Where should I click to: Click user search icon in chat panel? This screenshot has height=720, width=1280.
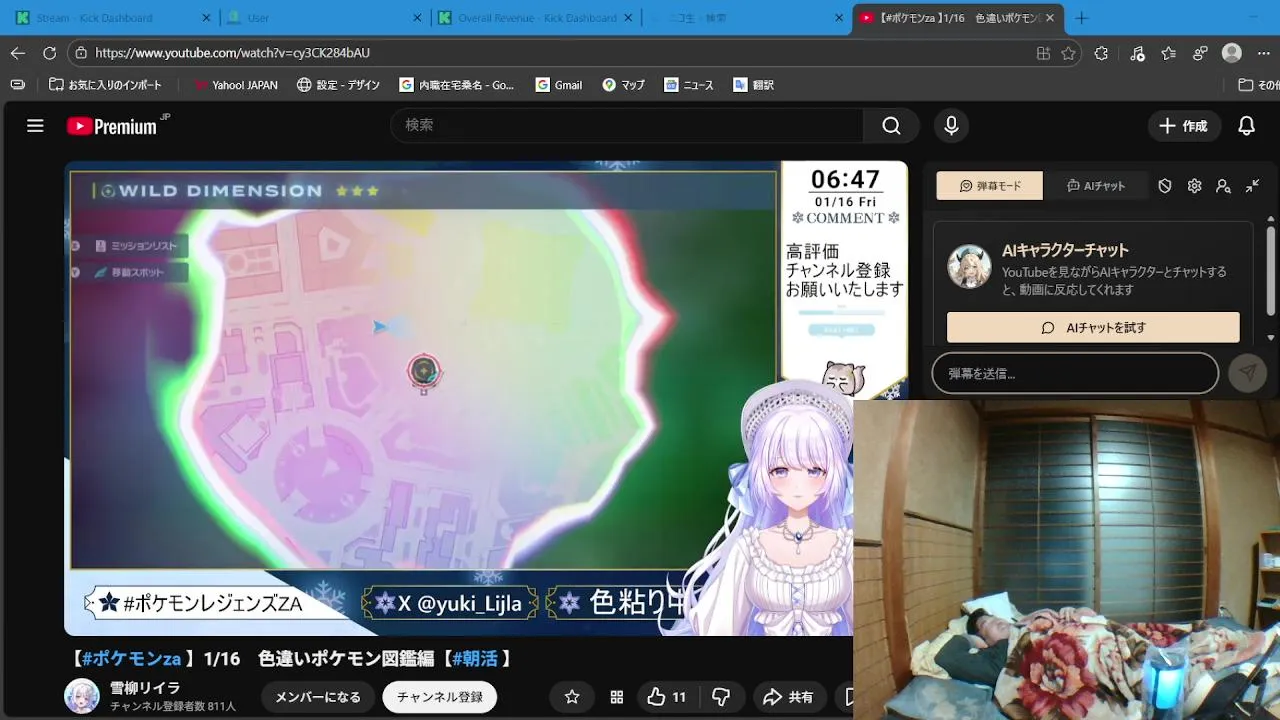1223,186
